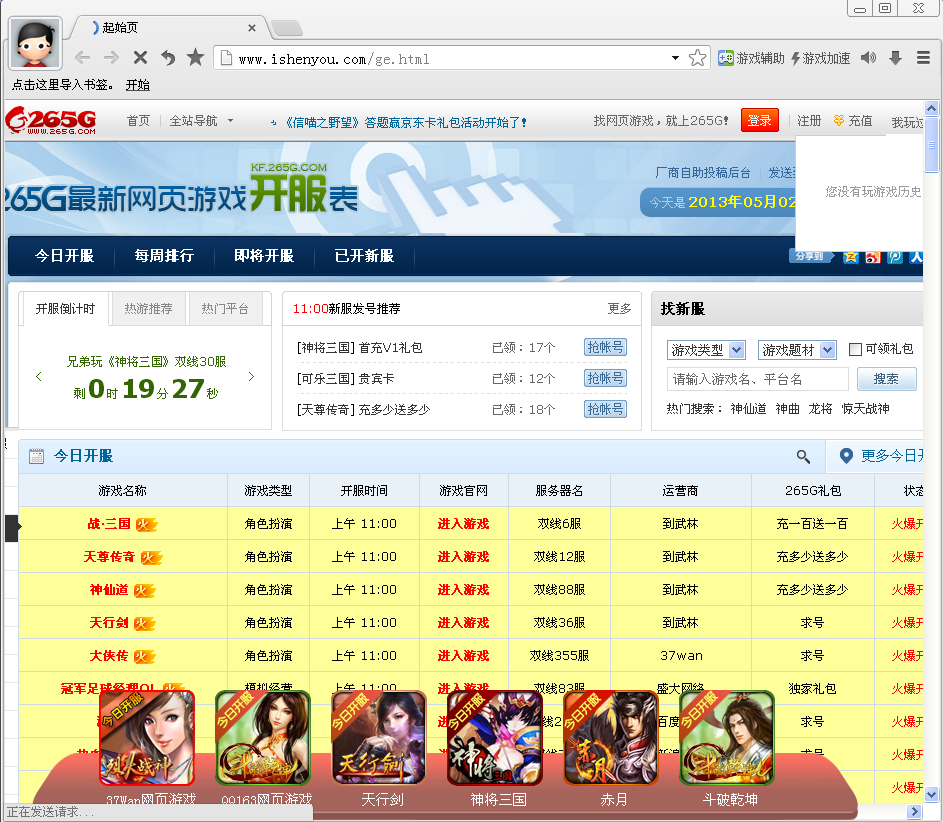
Task: Click 抢帐号 for 神将三国 首充V1礼包
Action: pos(605,348)
